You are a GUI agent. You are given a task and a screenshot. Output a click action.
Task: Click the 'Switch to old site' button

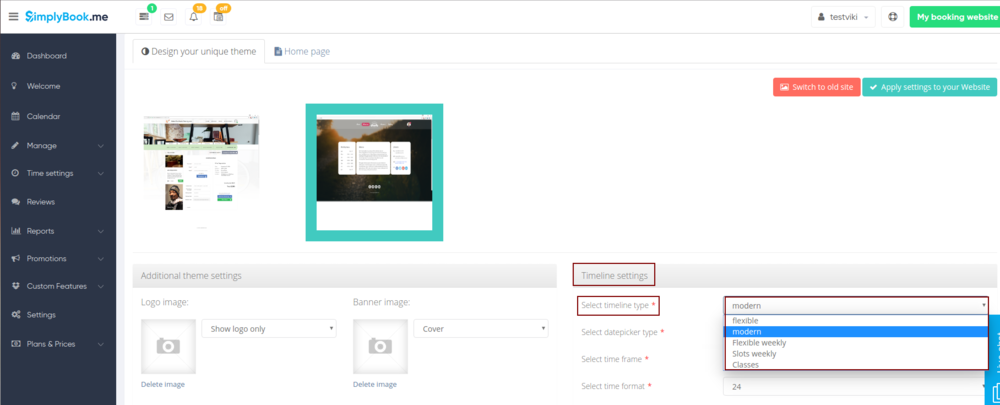816,87
